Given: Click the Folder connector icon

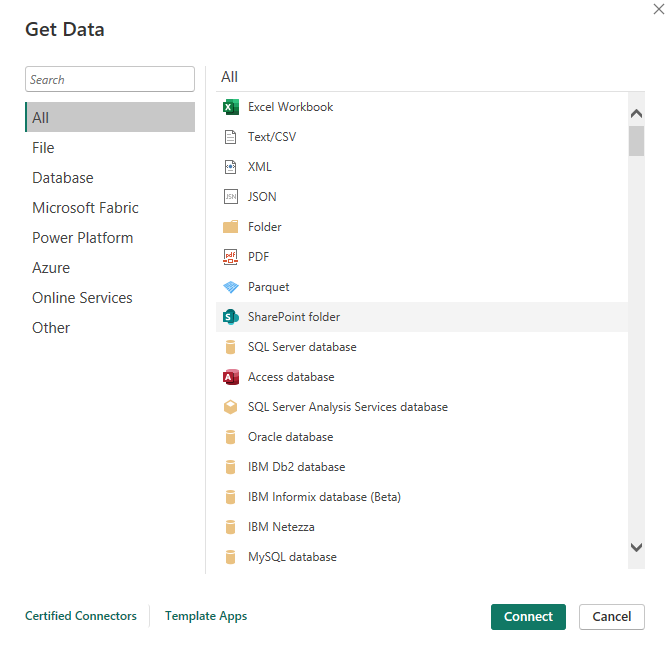Looking at the screenshot, I should (x=230, y=227).
